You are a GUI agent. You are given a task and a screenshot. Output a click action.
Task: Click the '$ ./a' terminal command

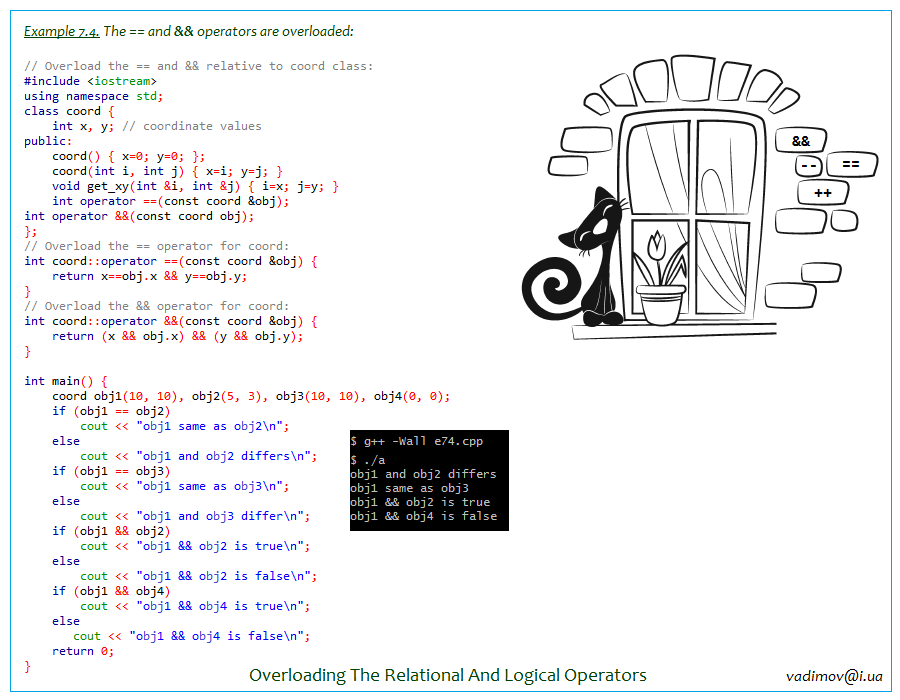368,460
